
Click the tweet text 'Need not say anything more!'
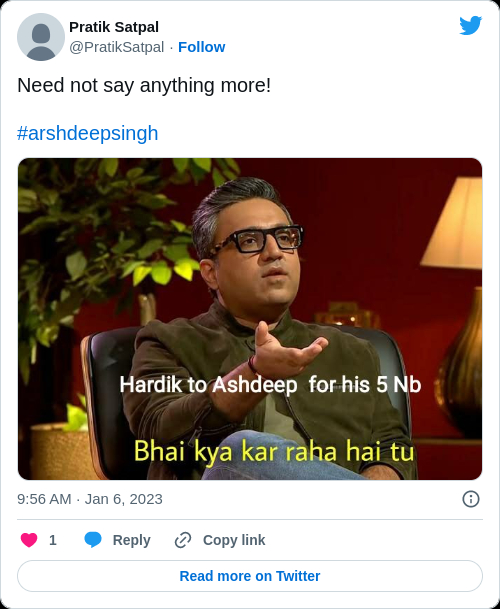[x=144, y=85]
